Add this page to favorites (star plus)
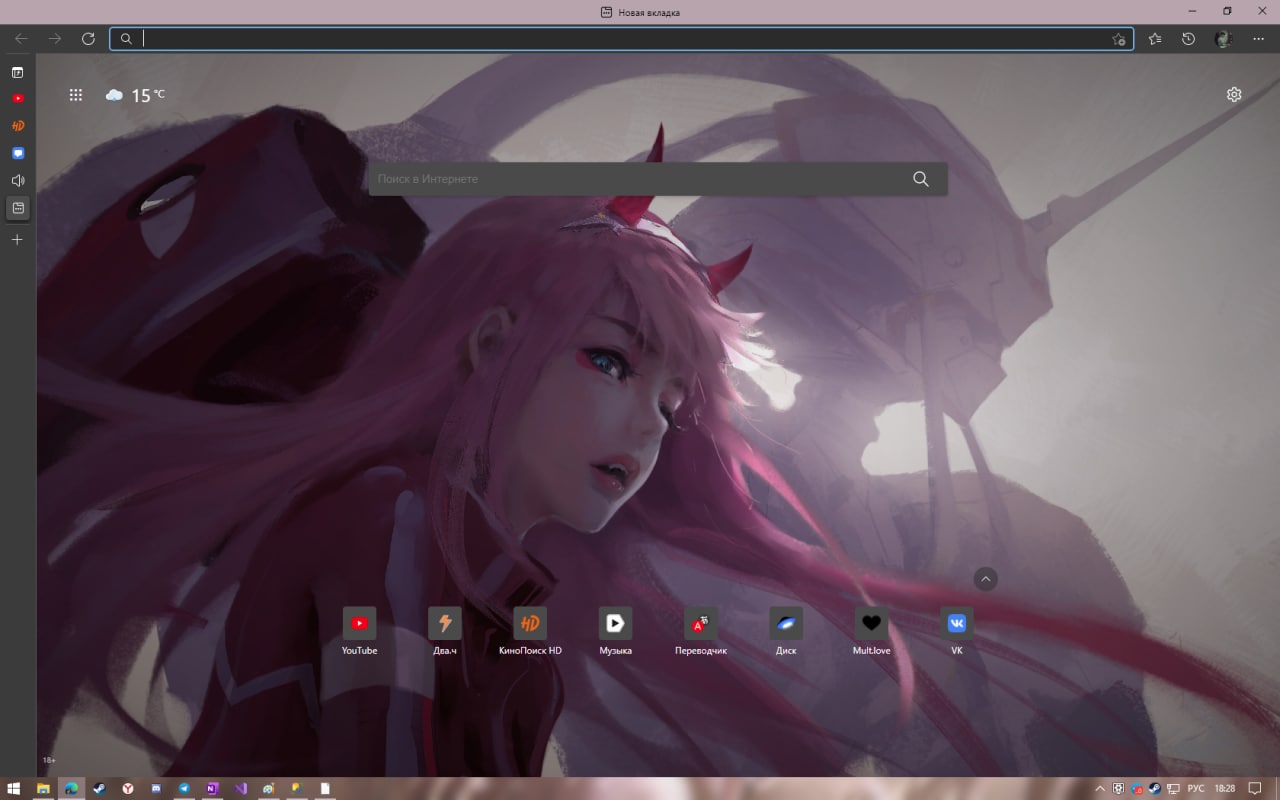Screen dimensions: 1280x800 pos(1118,39)
